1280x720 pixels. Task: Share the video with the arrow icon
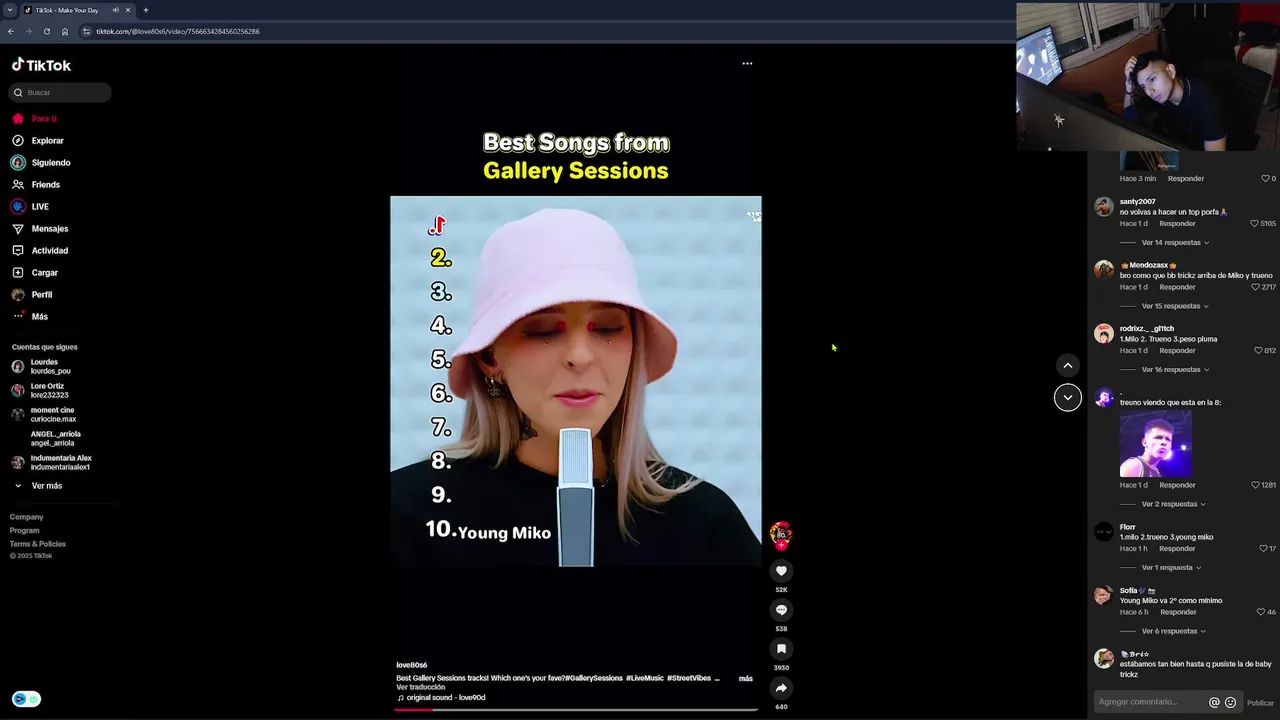[x=781, y=688]
